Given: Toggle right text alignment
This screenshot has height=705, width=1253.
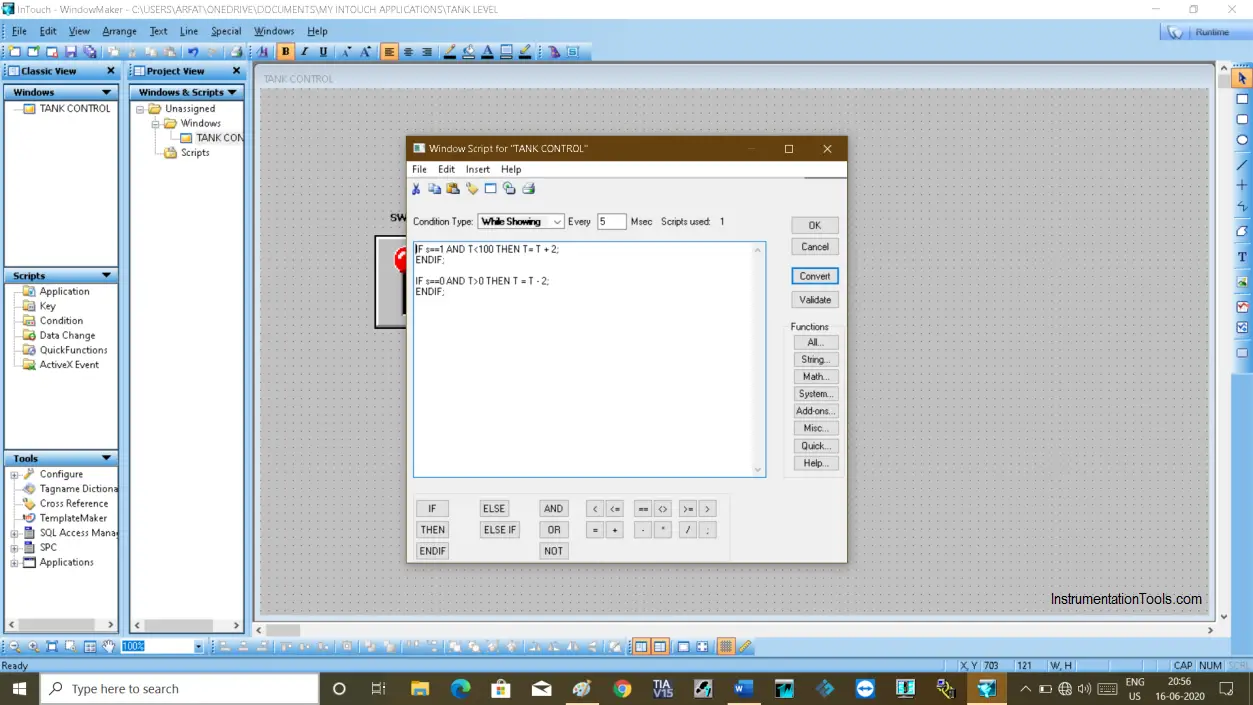Looking at the screenshot, I should (427, 52).
